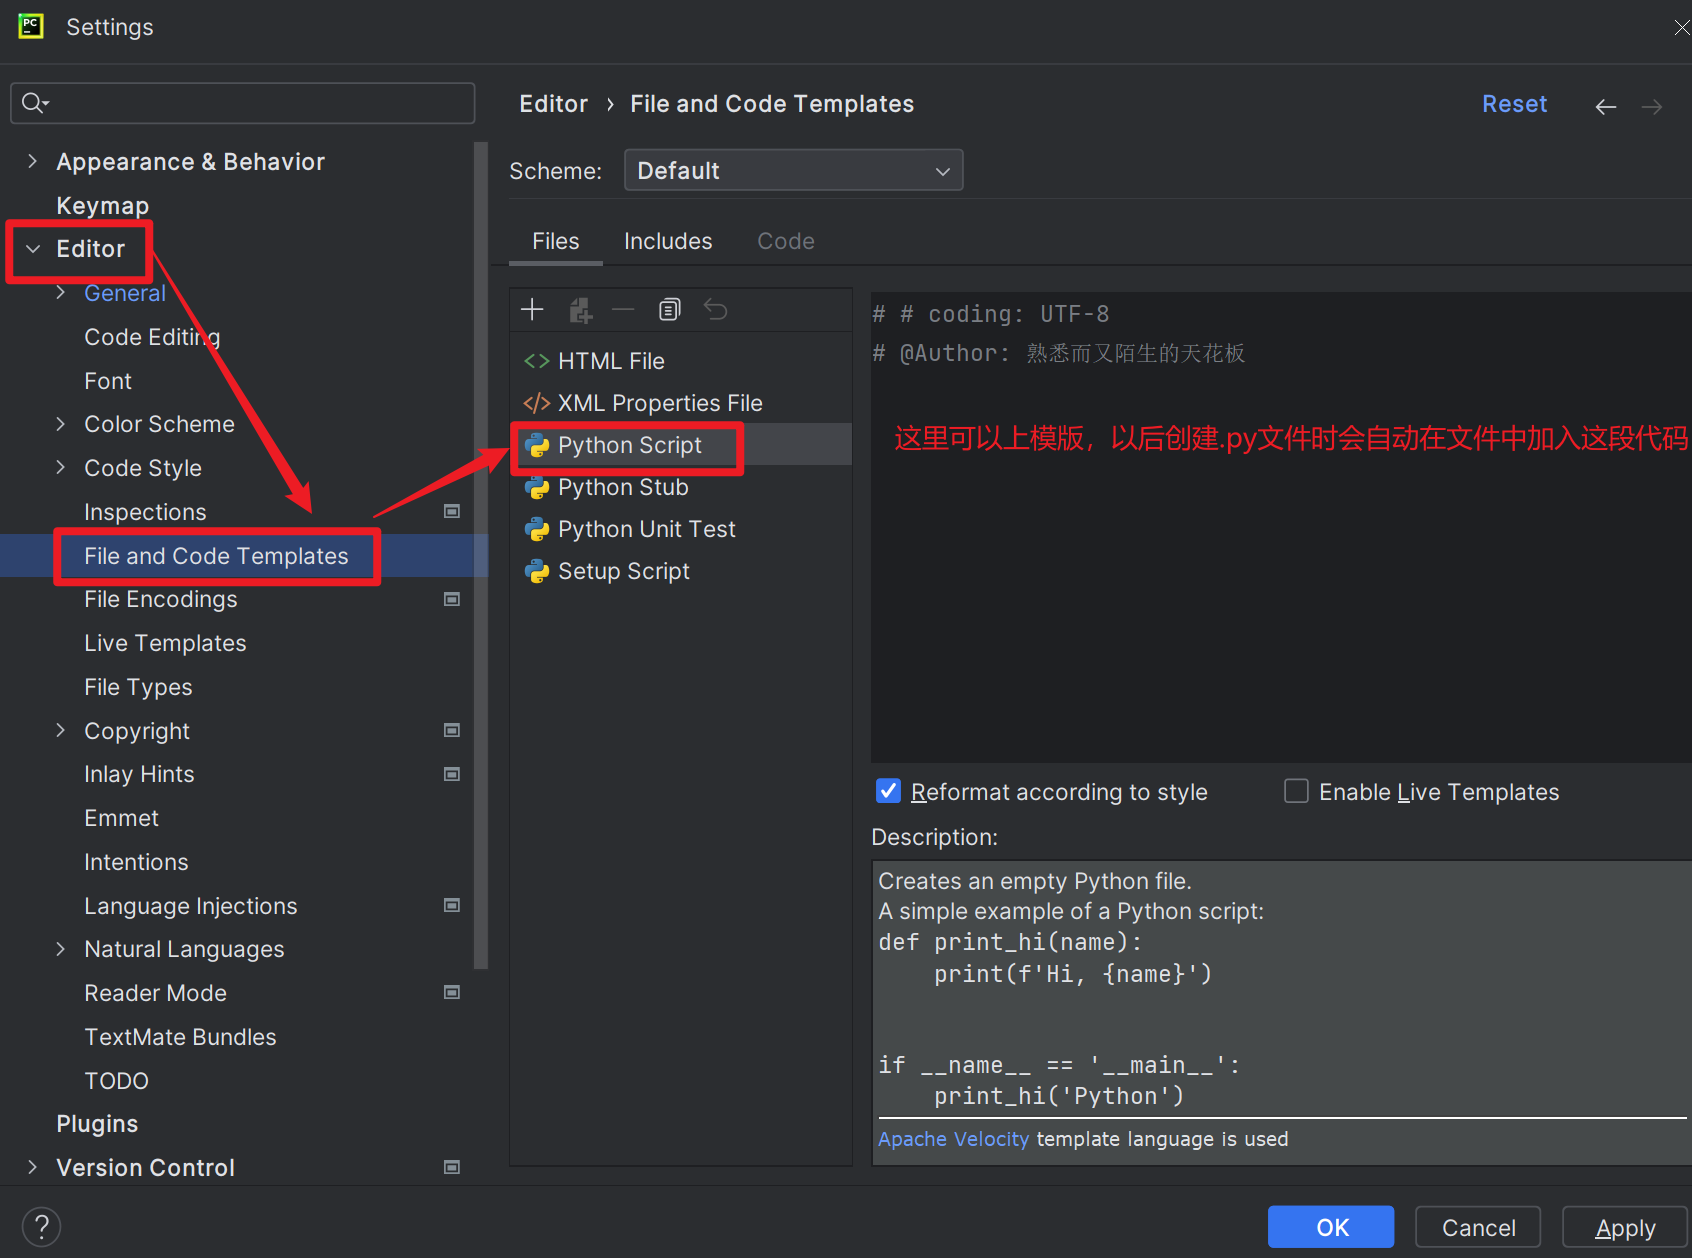This screenshot has height=1258, width=1692.
Task: Check Enable Live Templates
Action: pos(1296,791)
